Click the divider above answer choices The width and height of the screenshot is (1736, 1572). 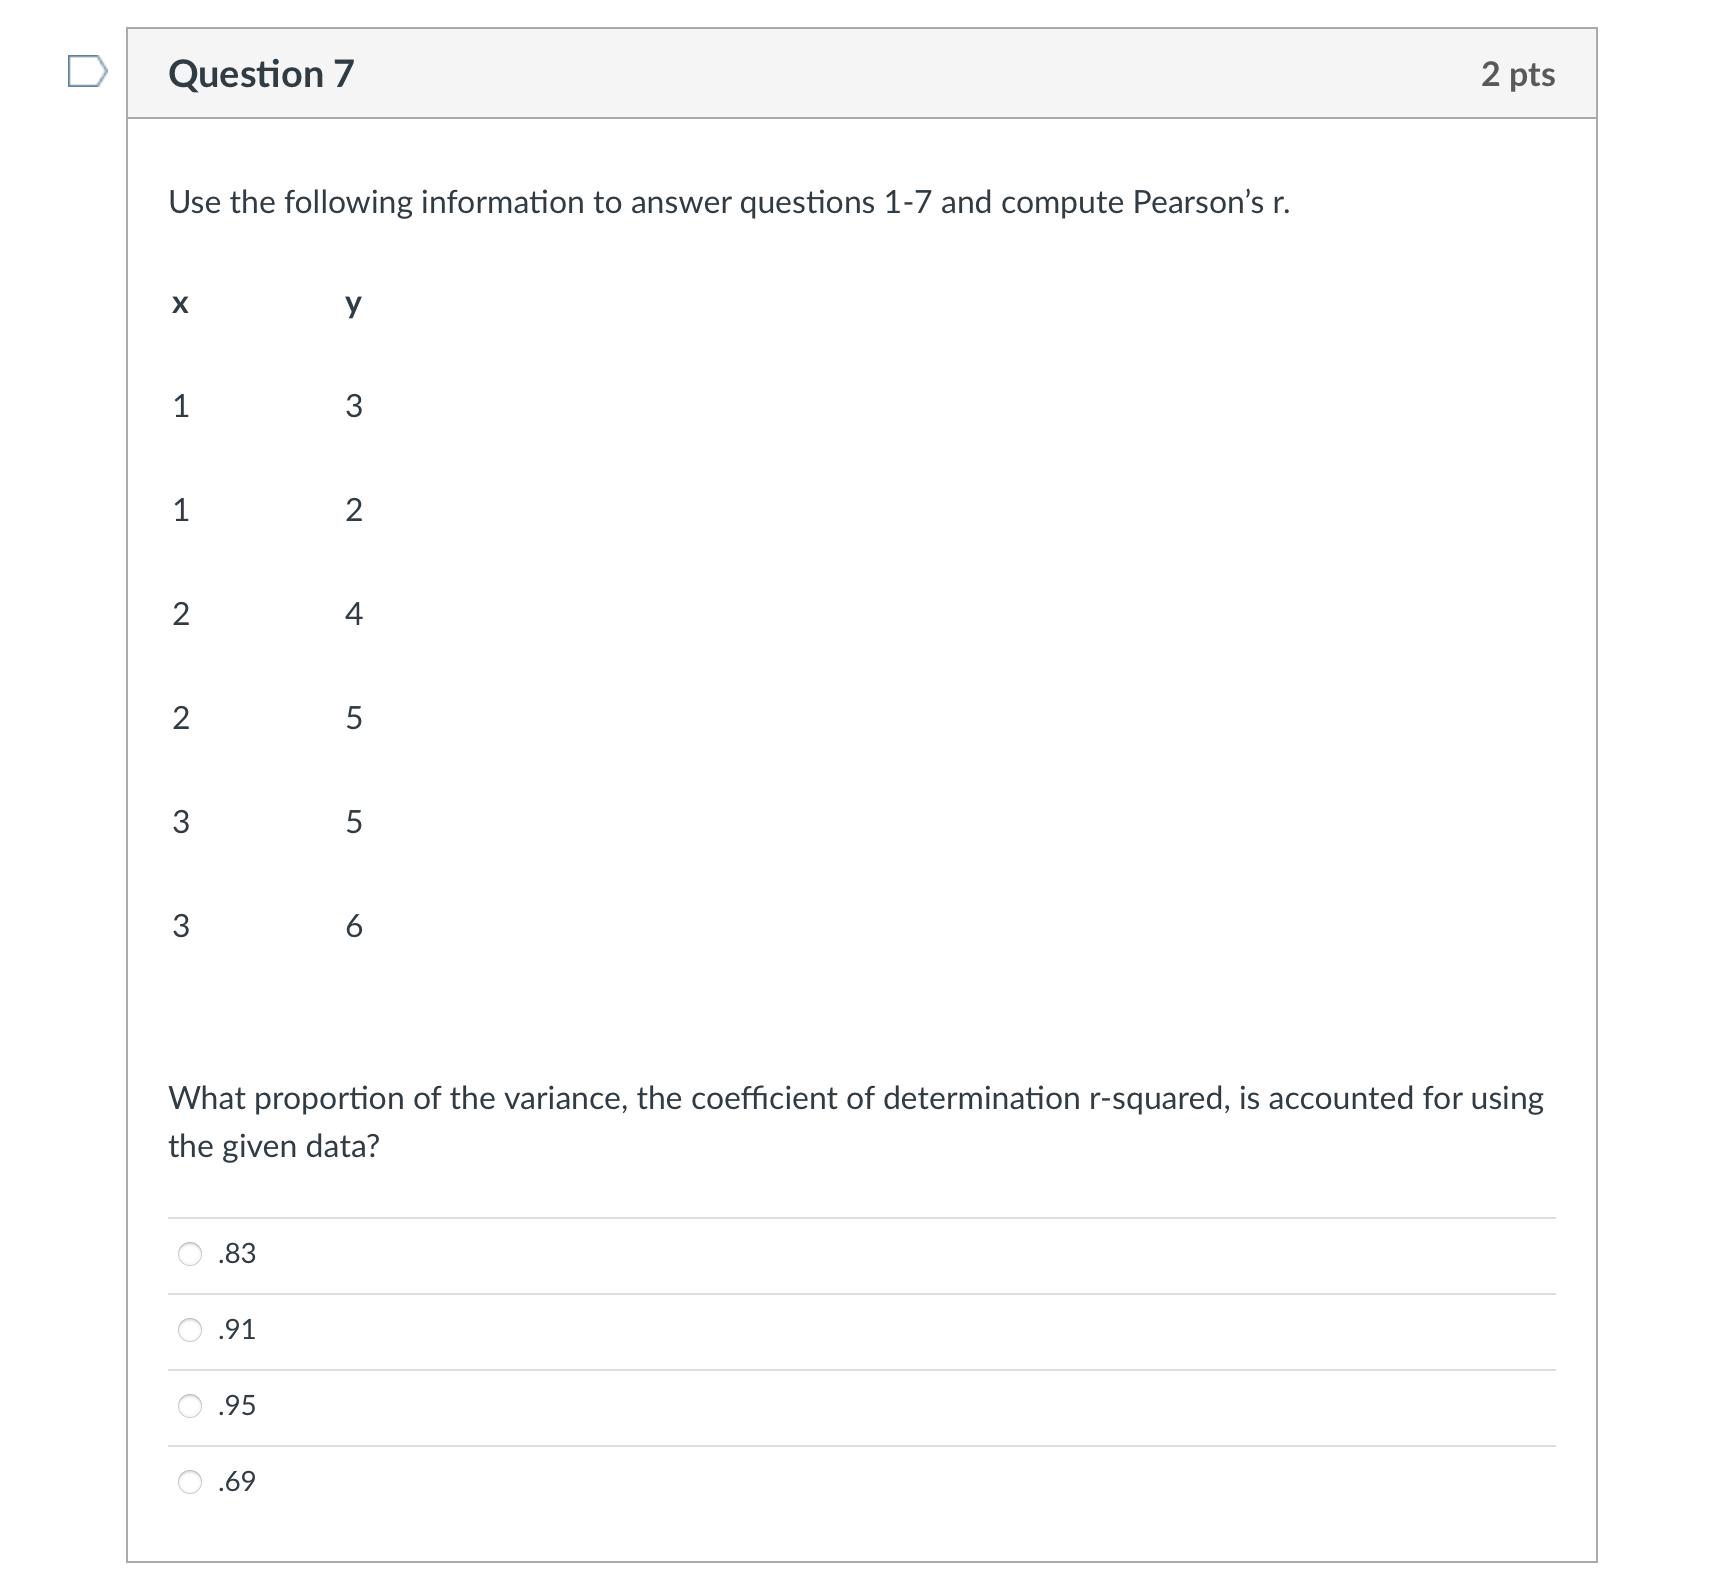point(860,1218)
